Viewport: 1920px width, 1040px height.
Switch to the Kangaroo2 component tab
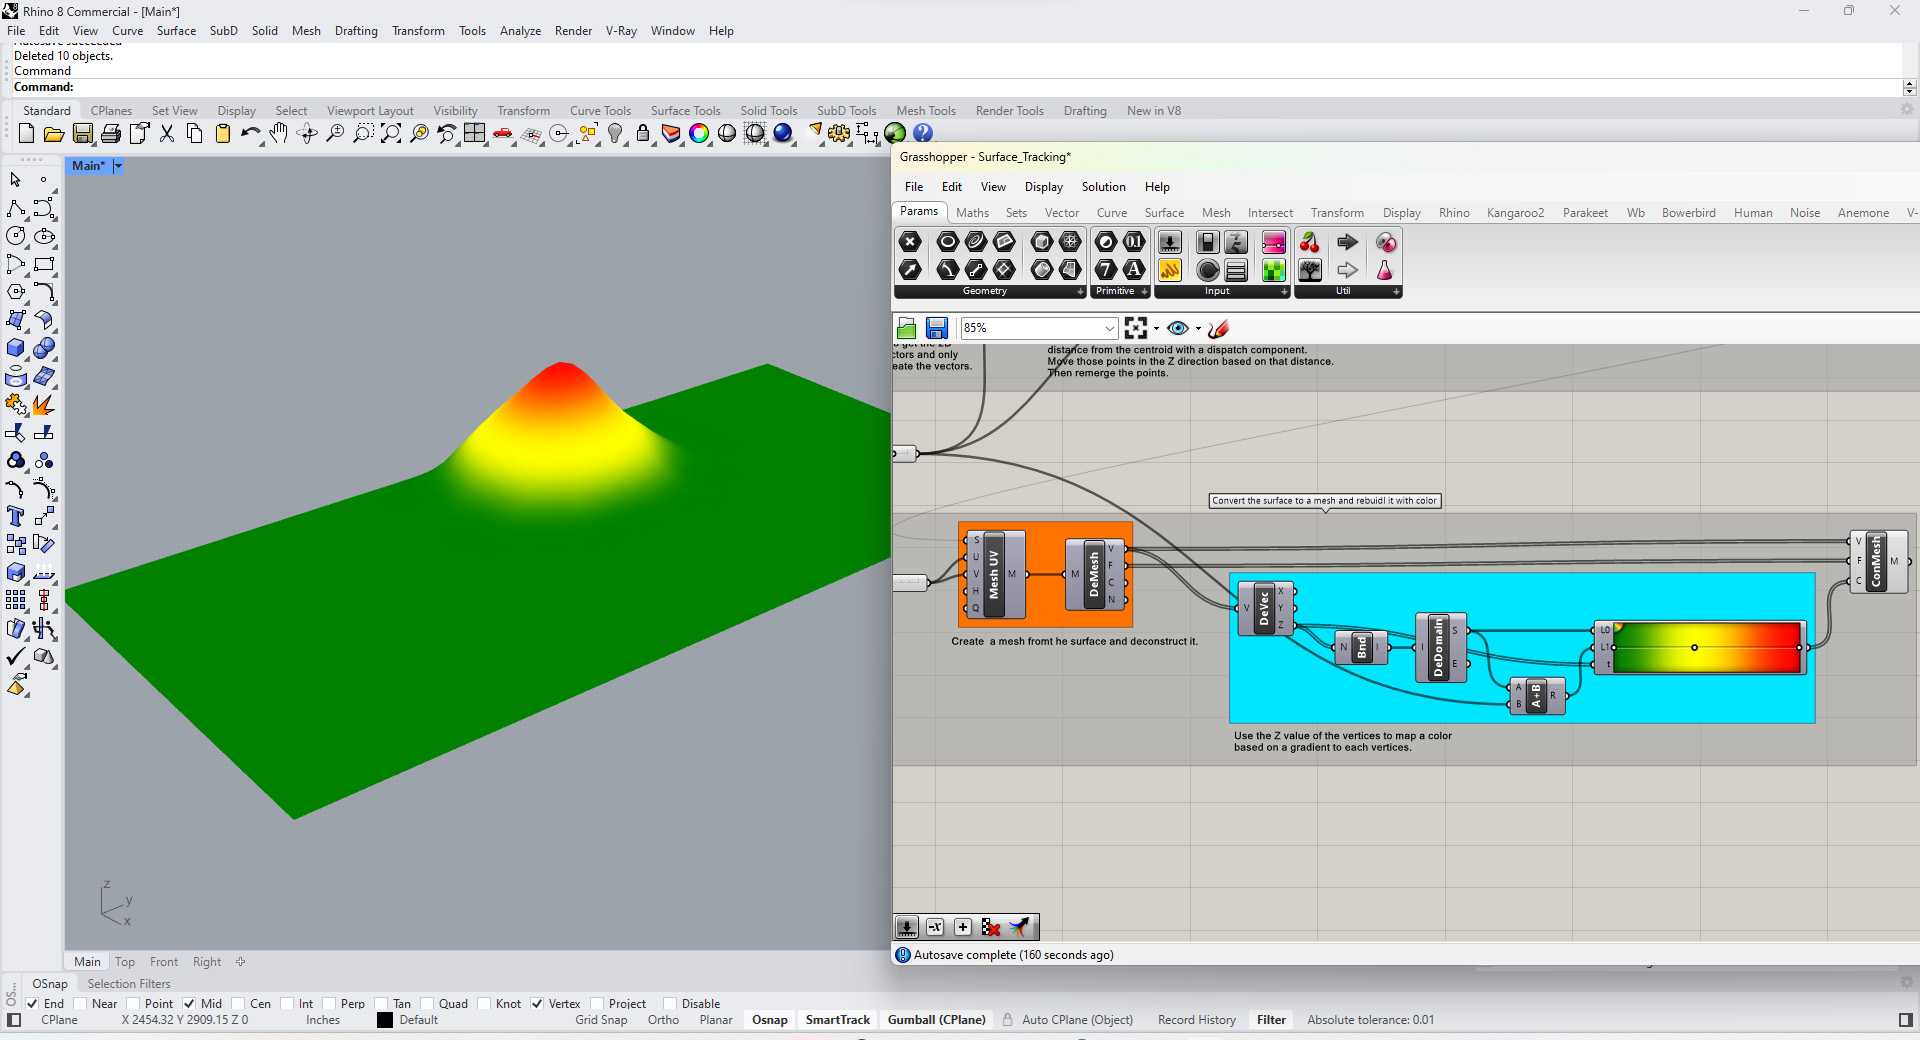(x=1515, y=213)
